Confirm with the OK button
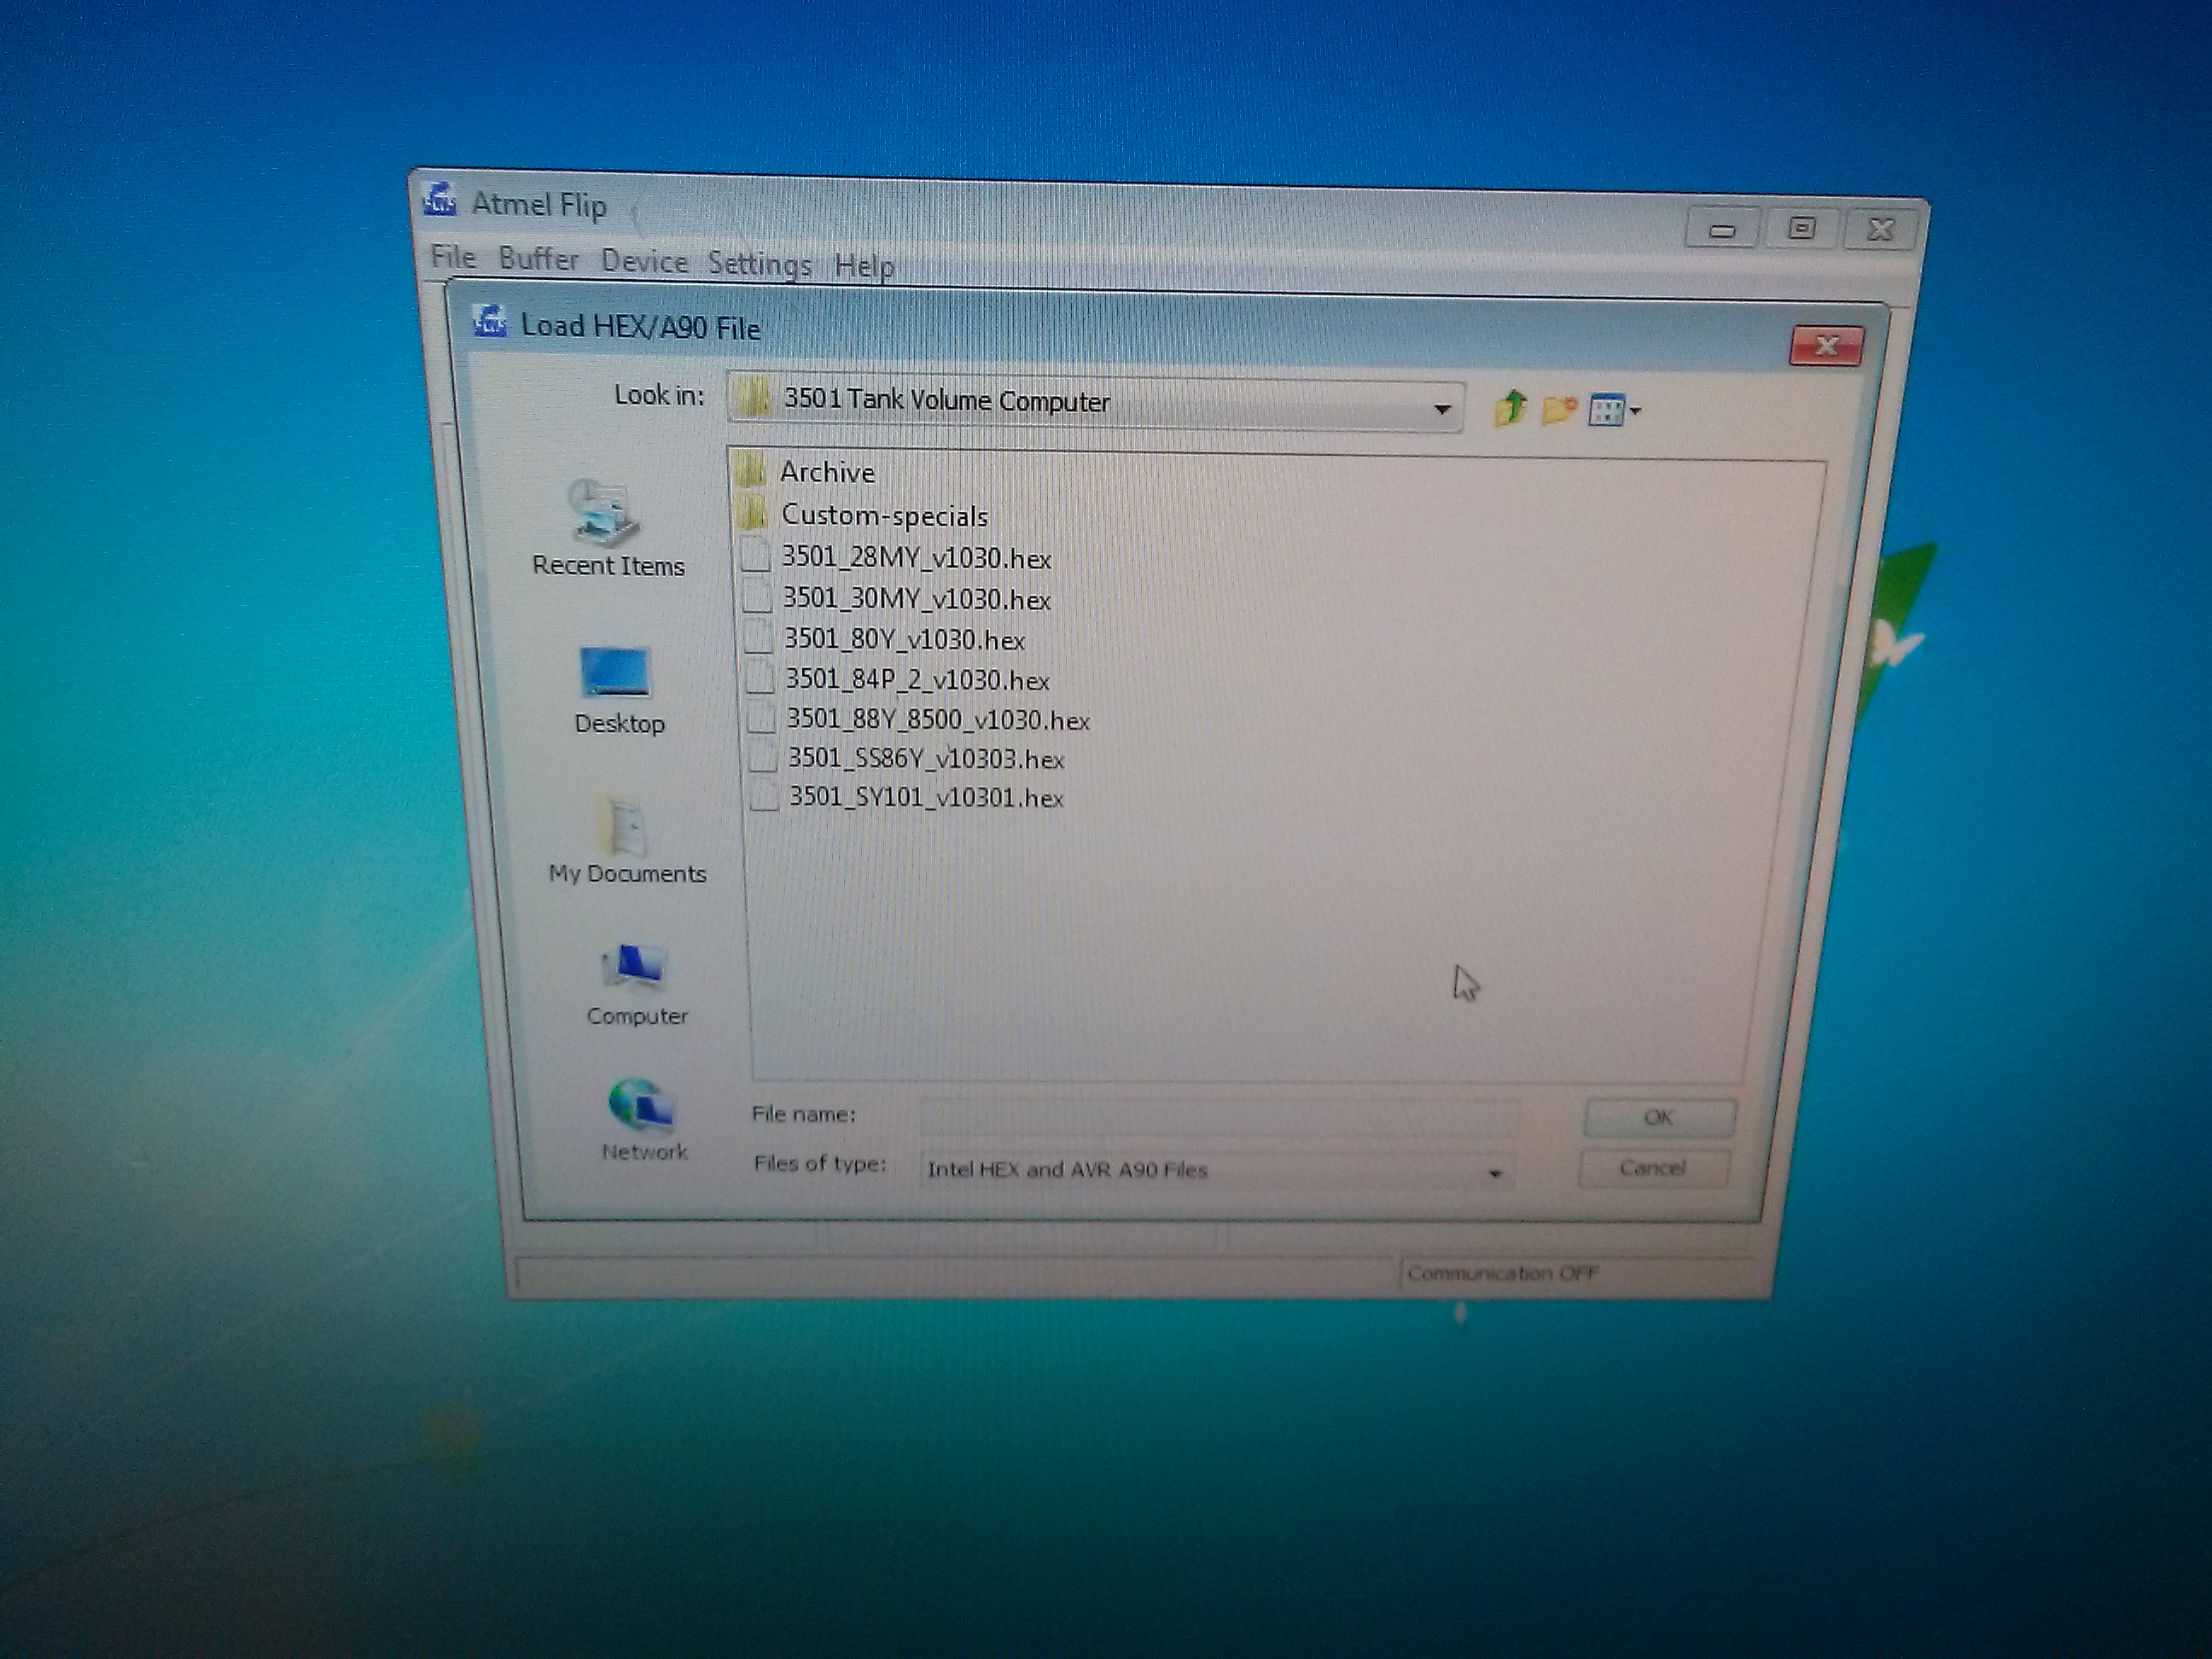 pos(1659,1117)
